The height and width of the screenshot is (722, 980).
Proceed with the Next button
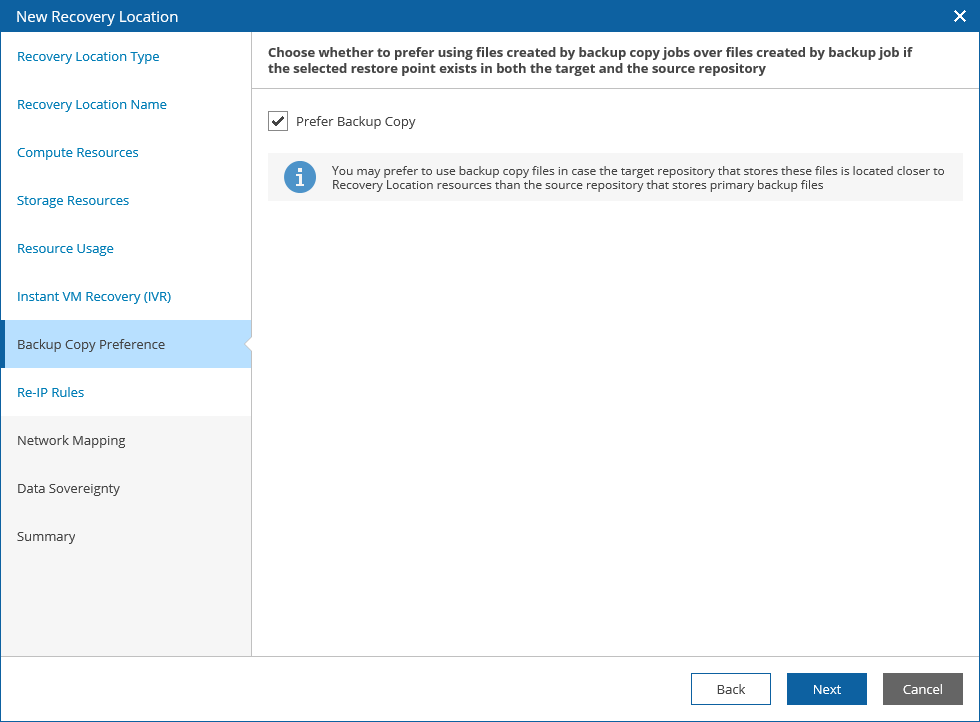(x=826, y=689)
